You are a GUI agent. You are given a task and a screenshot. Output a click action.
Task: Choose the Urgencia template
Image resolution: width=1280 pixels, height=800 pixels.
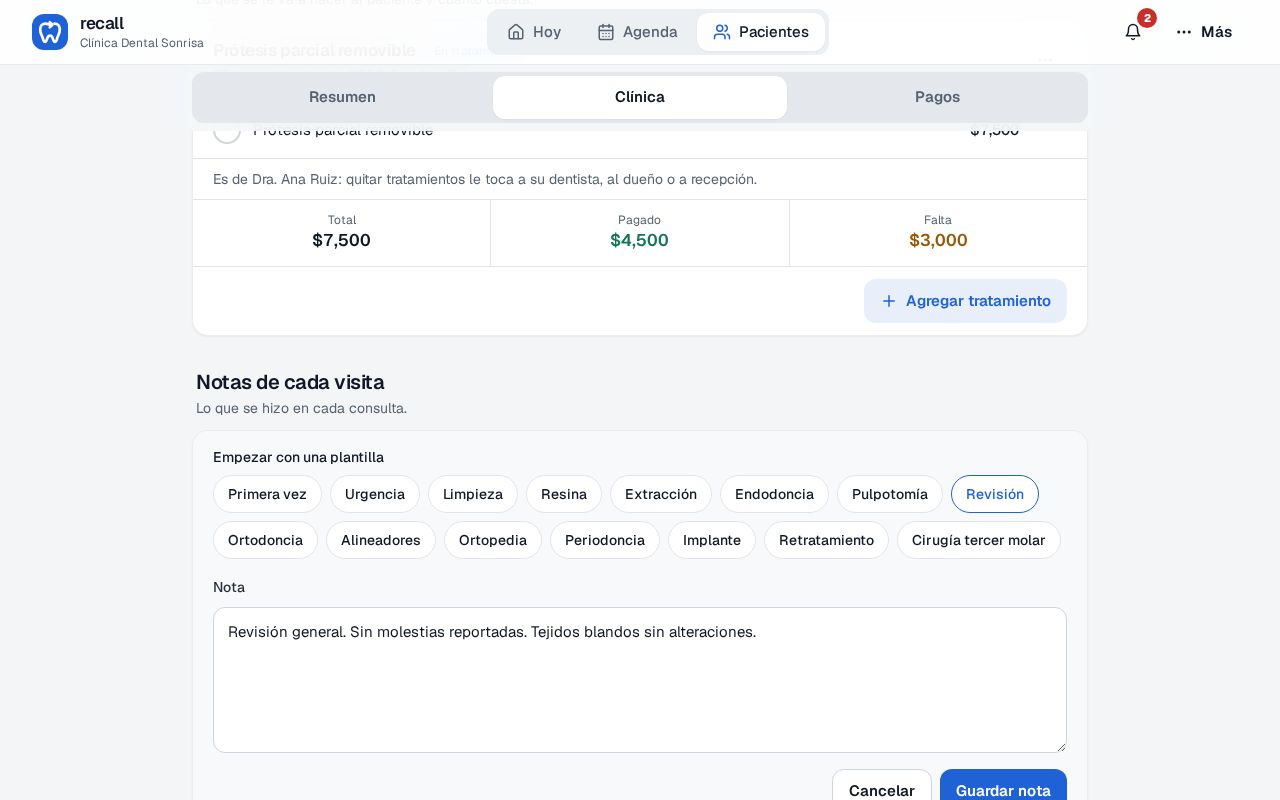(375, 494)
